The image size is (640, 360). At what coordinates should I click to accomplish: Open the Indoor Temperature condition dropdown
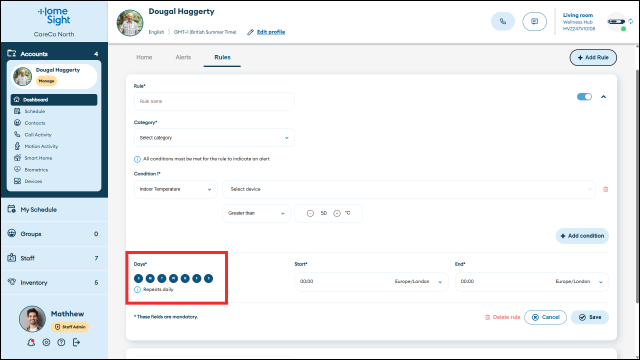176,189
